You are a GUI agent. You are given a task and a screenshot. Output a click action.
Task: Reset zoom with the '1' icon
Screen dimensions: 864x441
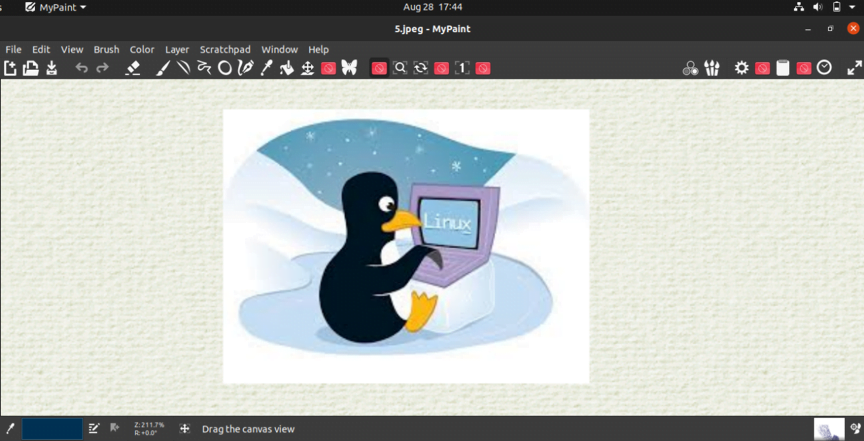[462, 68]
